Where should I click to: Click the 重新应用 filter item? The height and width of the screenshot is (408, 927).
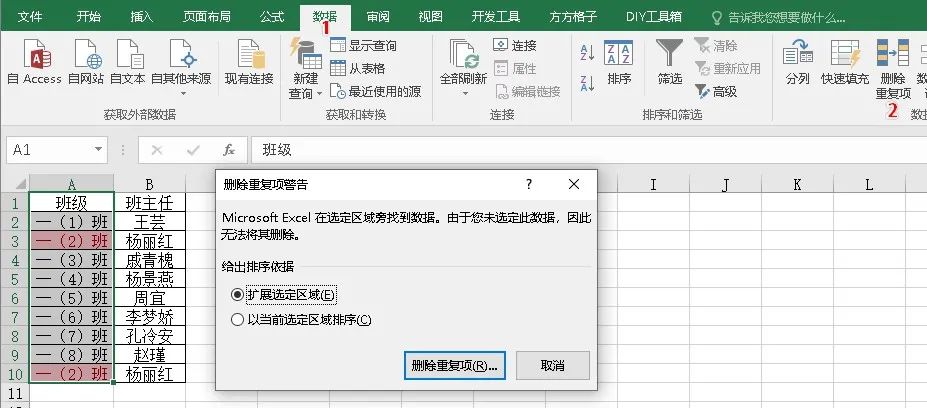coord(728,69)
